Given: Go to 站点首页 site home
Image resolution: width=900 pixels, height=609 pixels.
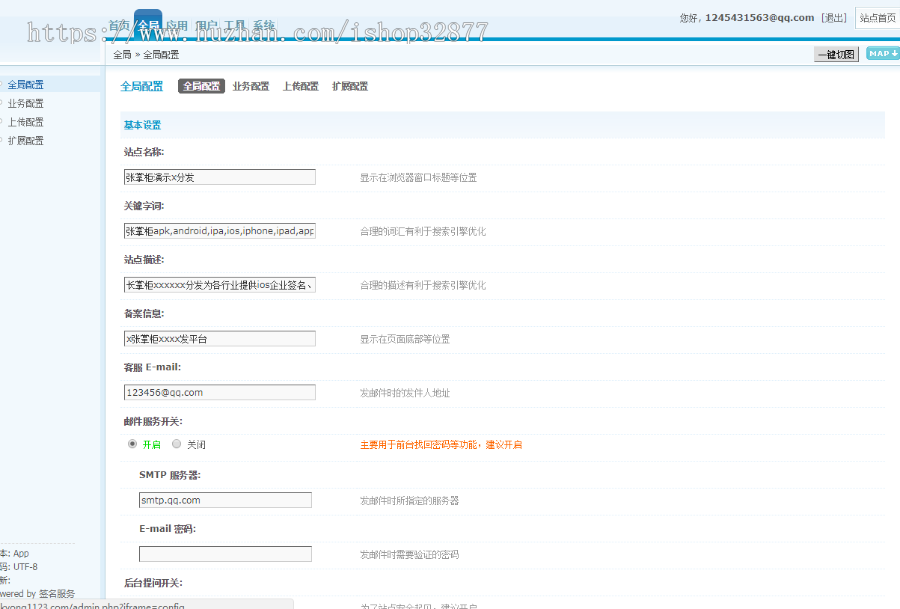Looking at the screenshot, I should [877, 18].
